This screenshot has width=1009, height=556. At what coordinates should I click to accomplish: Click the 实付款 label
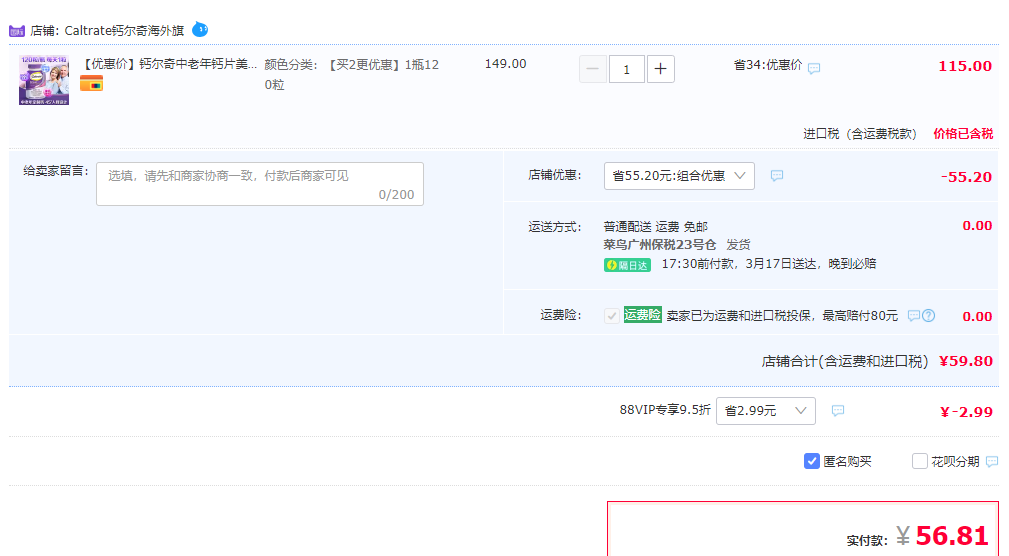867,541
